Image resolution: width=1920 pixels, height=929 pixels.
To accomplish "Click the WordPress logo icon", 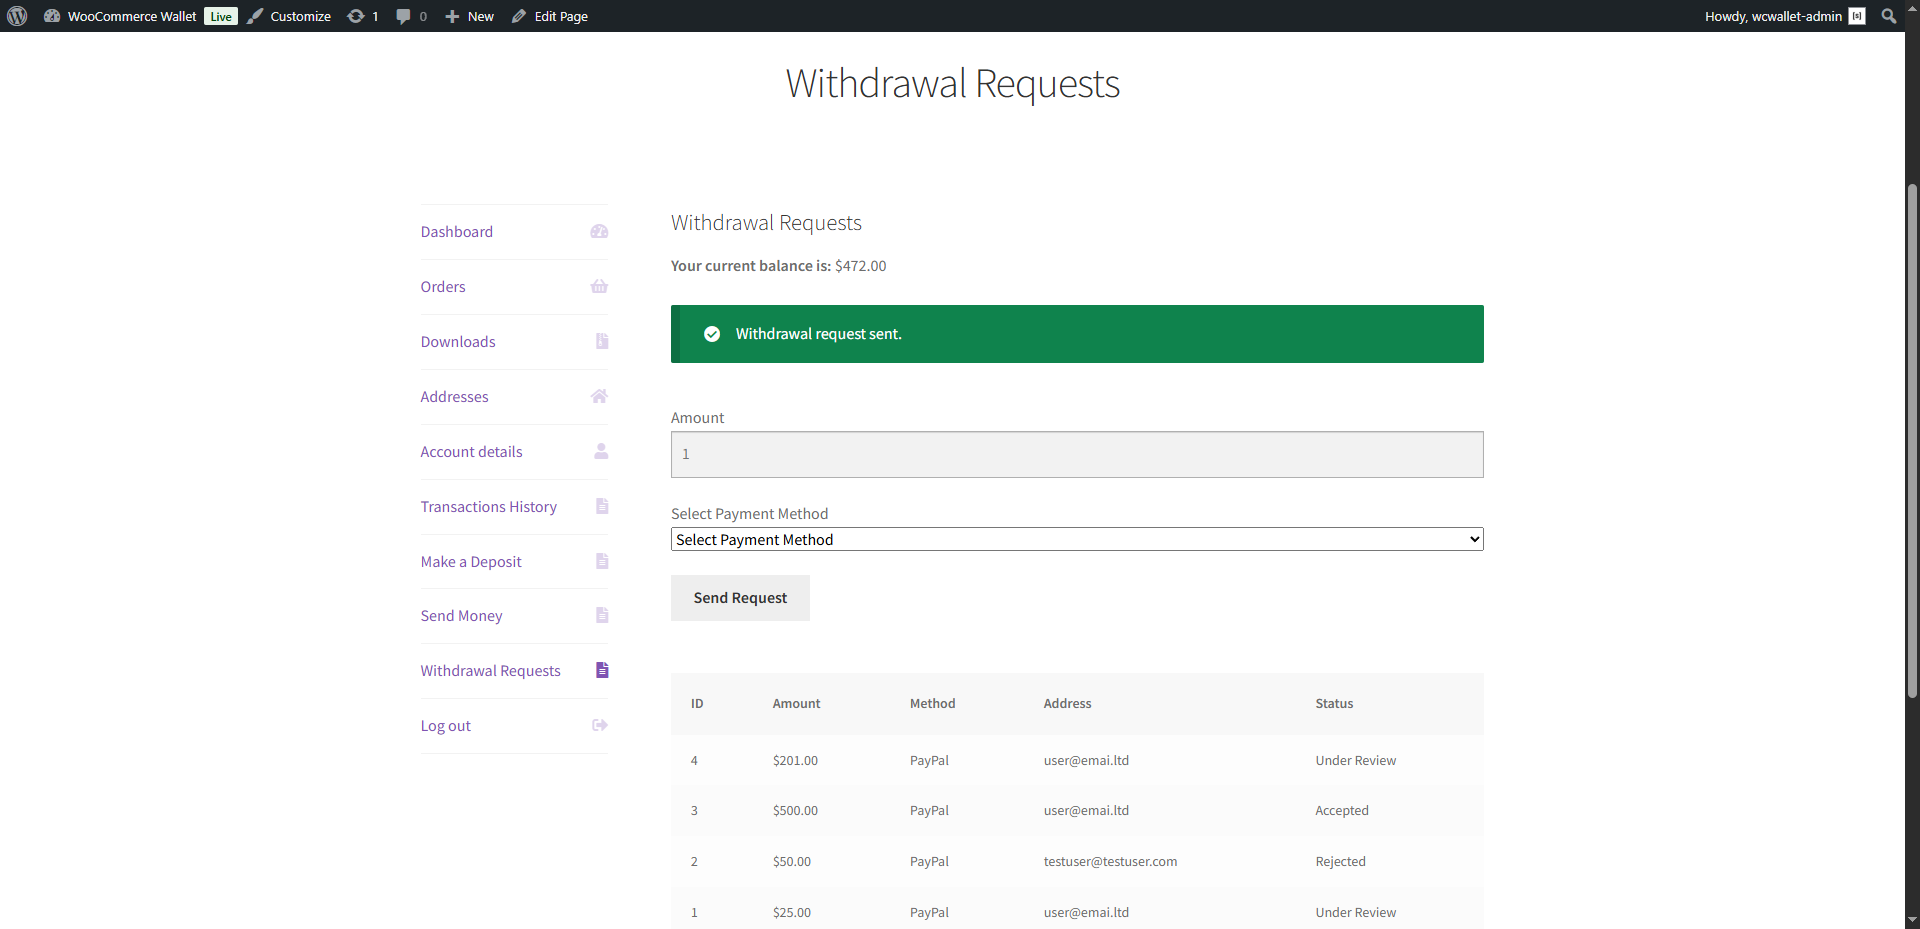I will [17, 16].
